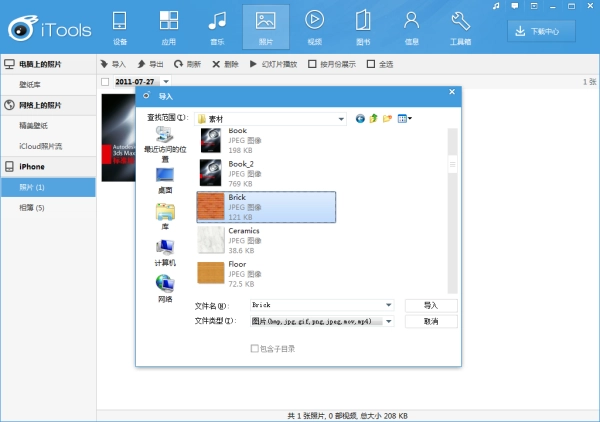Click the Autodesk 3ds Max photo thumbnail
600x422 pixels.
click(118, 138)
